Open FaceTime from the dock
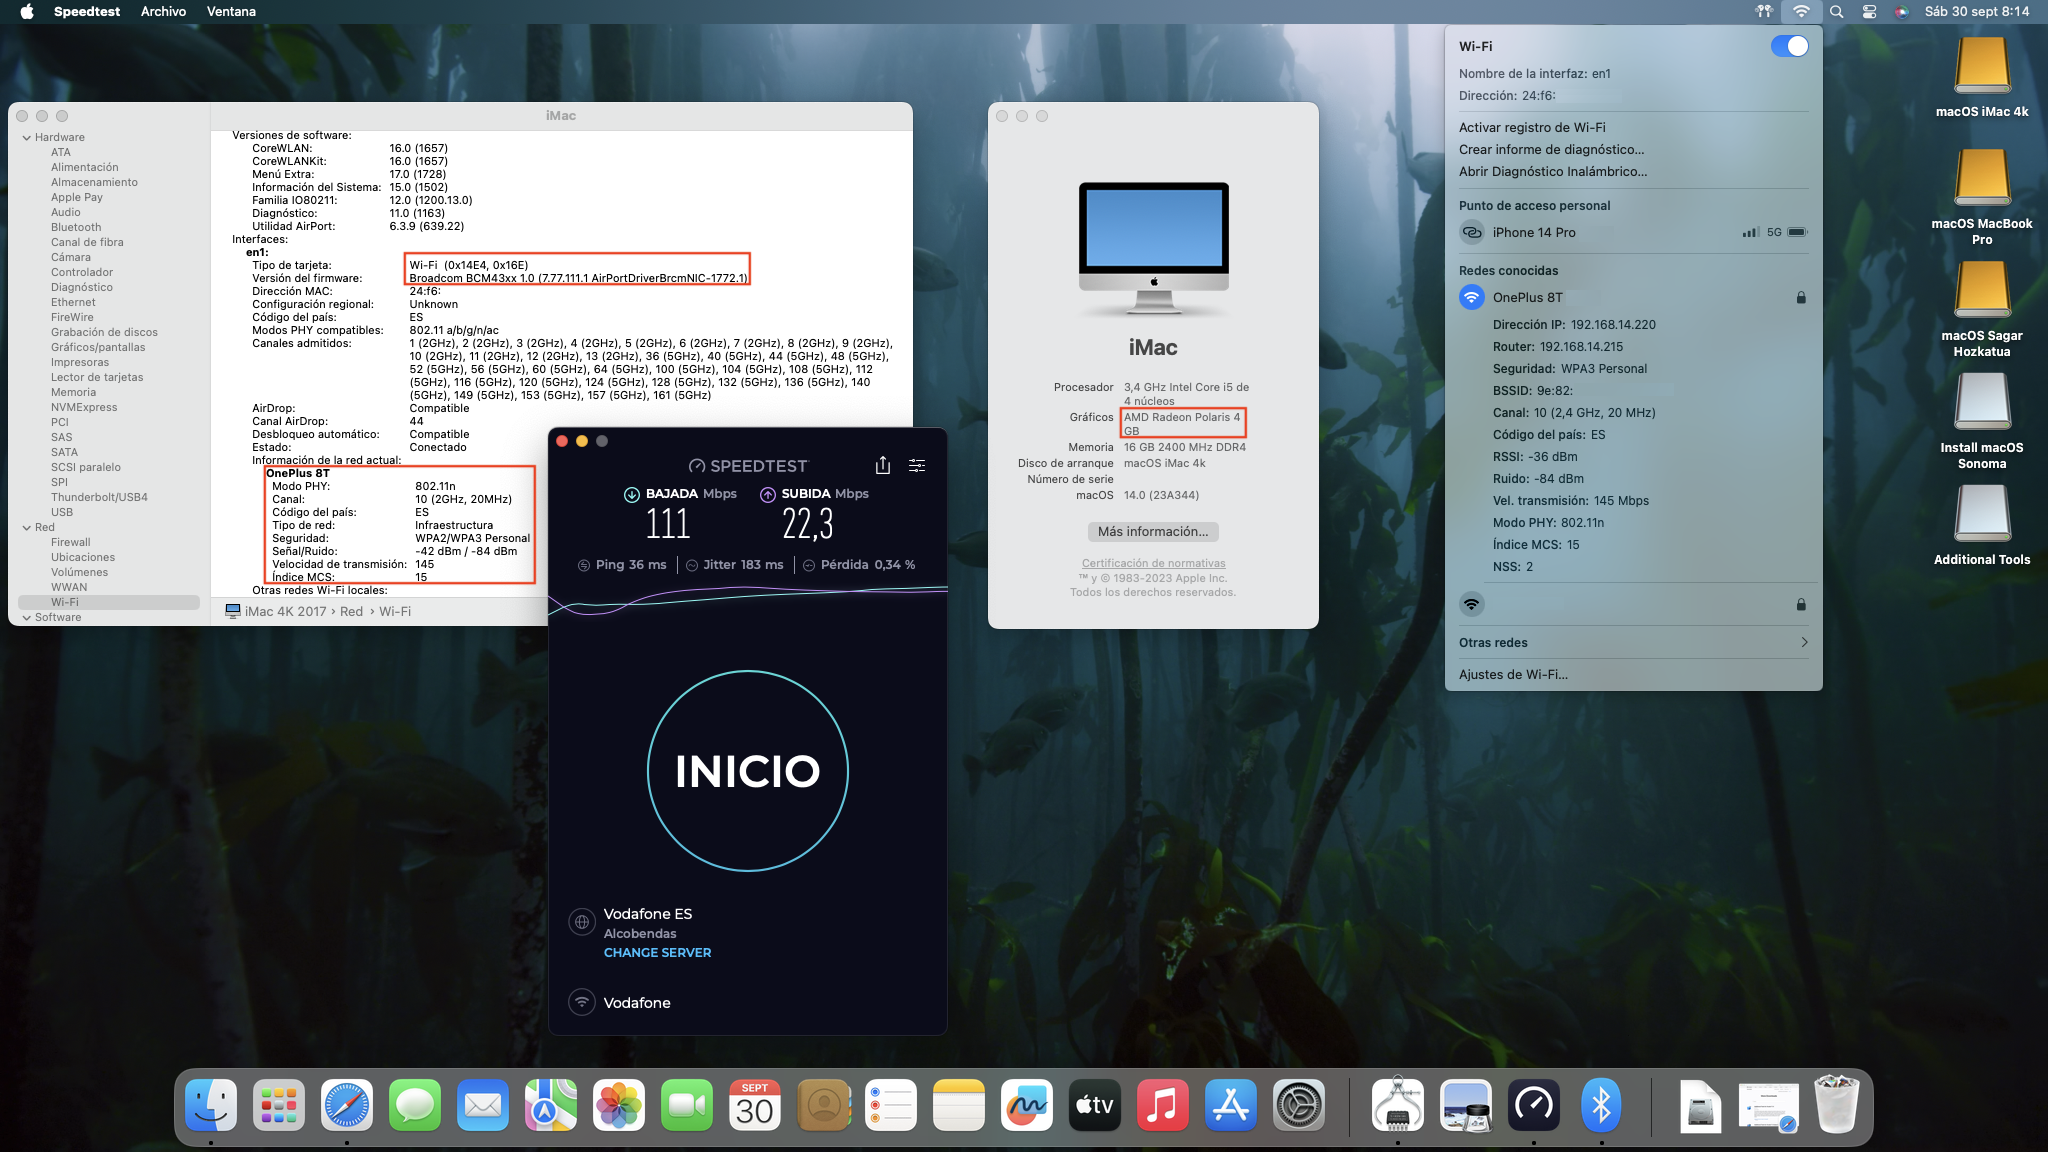Viewport: 2048px width, 1152px height. point(687,1105)
